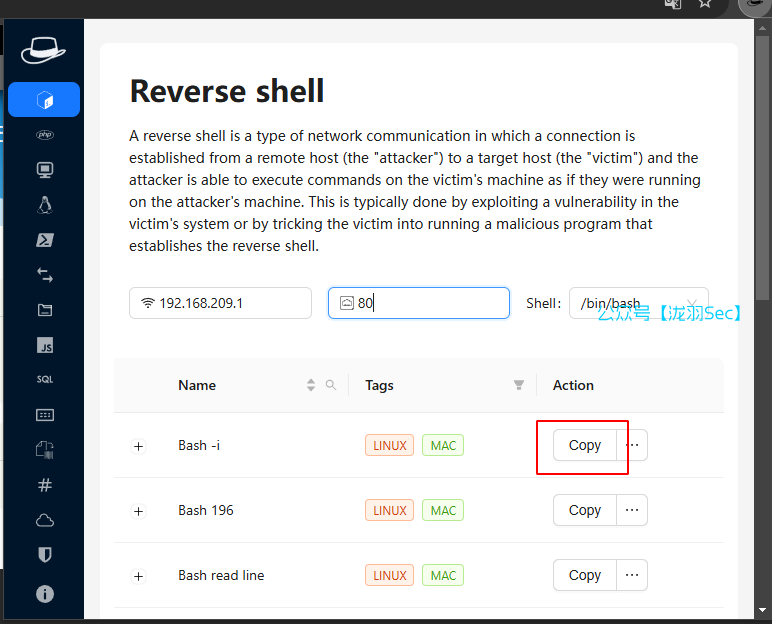The height and width of the screenshot is (624, 772).
Task: Open the TTY spawn shell monitor icon
Action: point(44,170)
